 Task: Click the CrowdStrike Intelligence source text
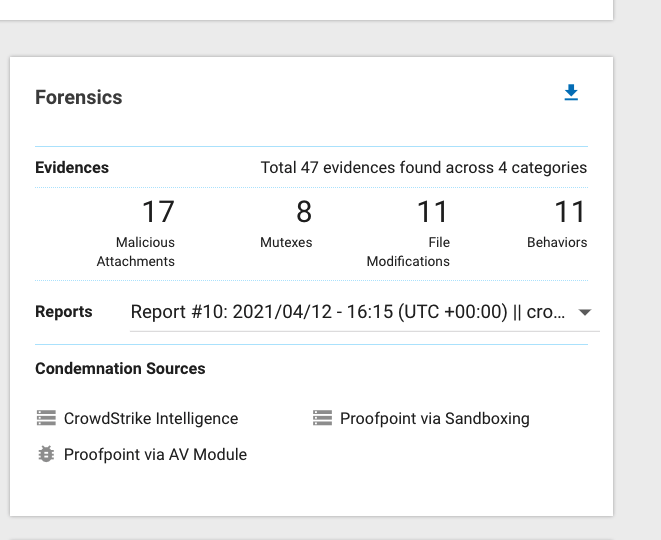[151, 419]
